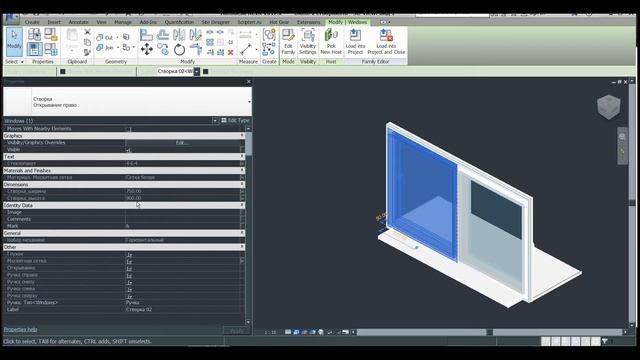
Task: Toggle the Глухое checkbox
Action: 129,254
